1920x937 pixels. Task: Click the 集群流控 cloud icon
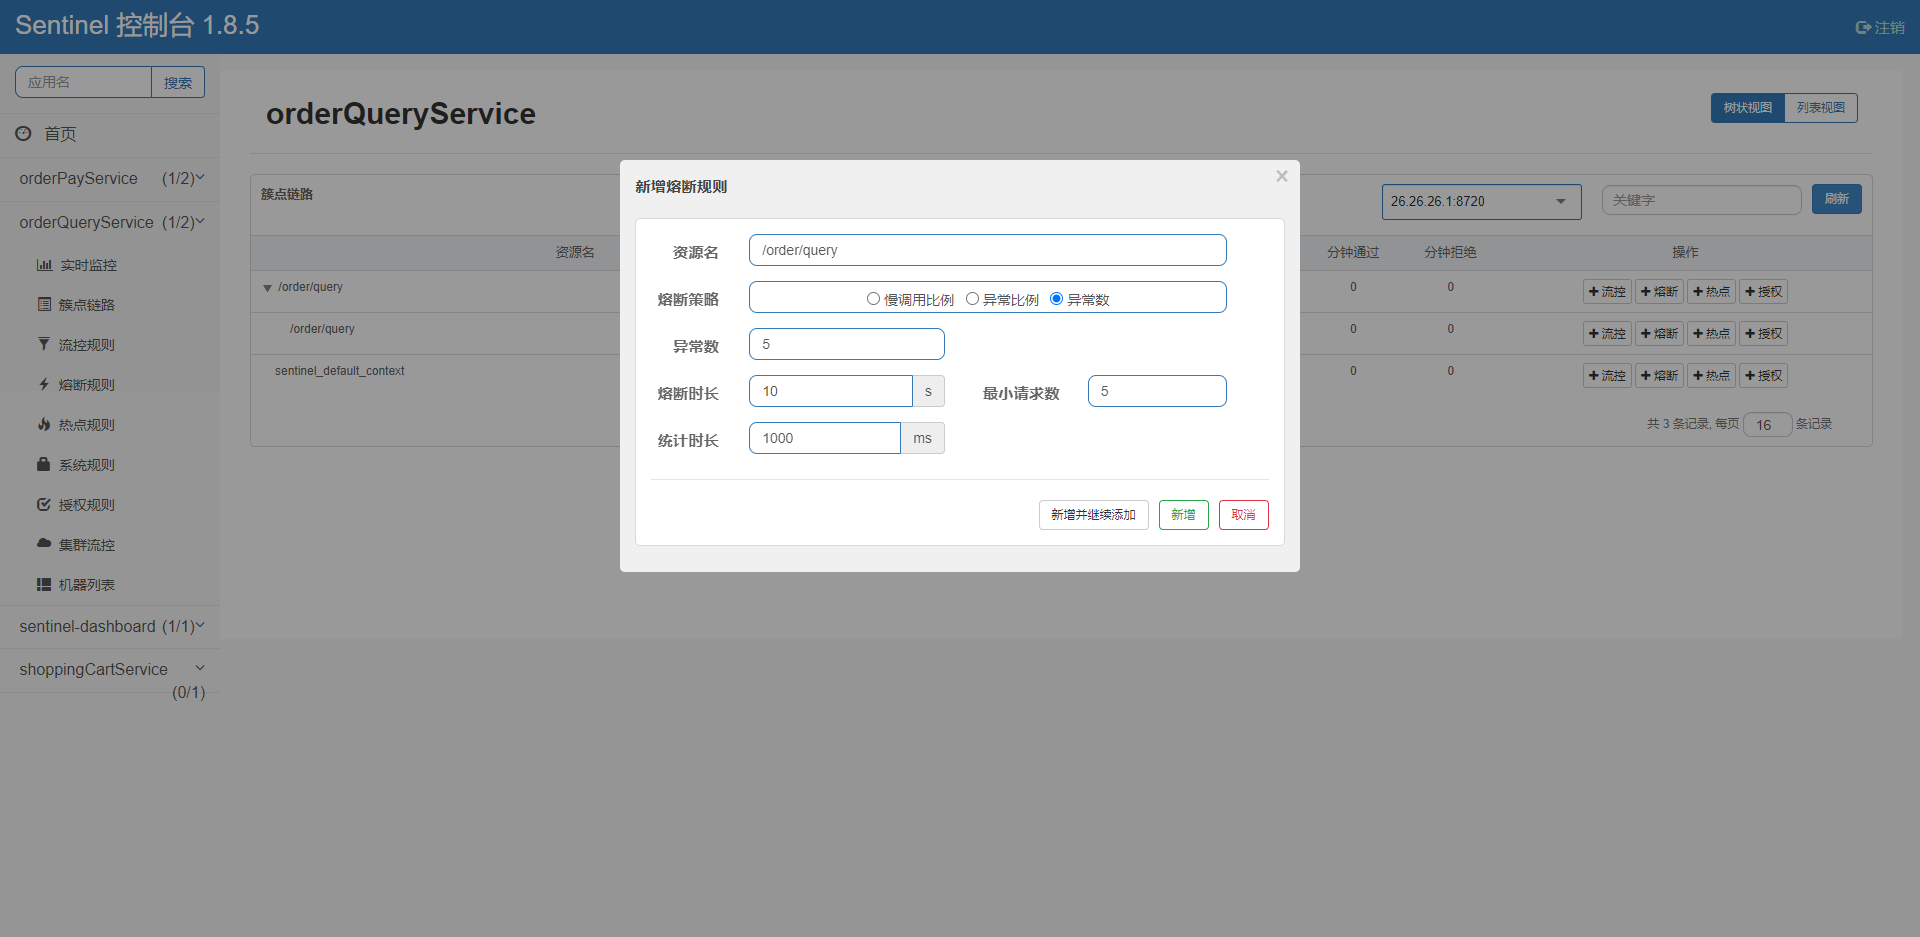44,543
